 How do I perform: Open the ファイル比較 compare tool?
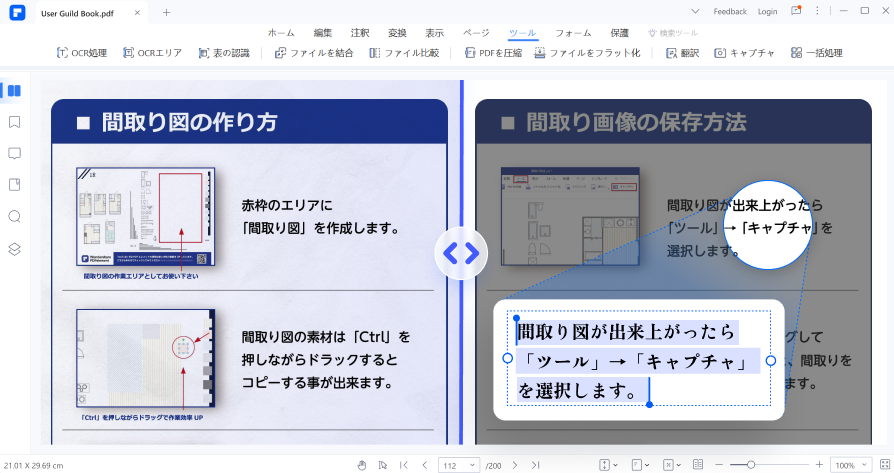(x=404, y=53)
